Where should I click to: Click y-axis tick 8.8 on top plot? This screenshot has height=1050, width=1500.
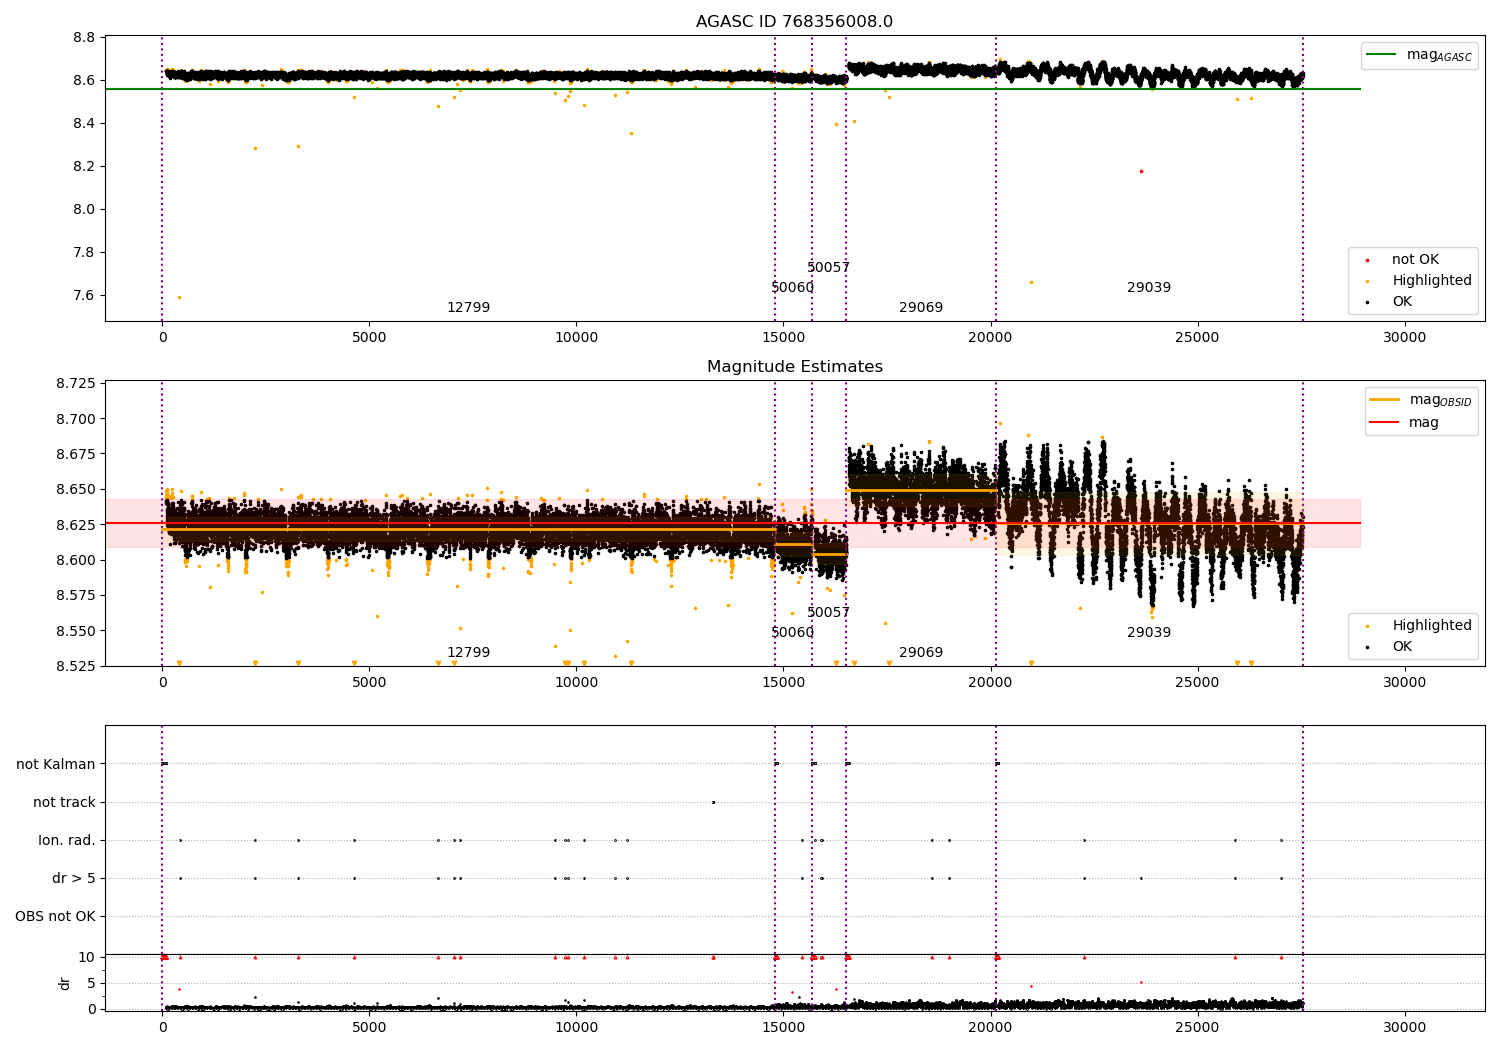tap(84, 38)
